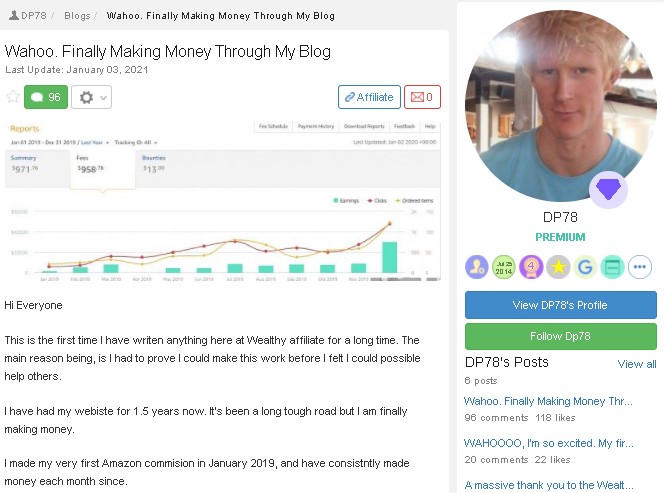Go to Blogs in the breadcrumb
The image size is (664, 493).
click(x=77, y=16)
